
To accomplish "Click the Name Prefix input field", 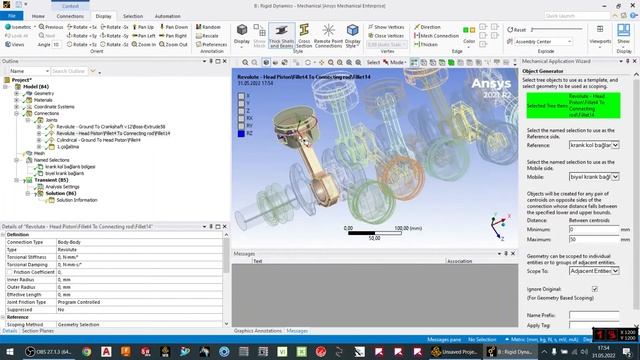I will 594,315.
